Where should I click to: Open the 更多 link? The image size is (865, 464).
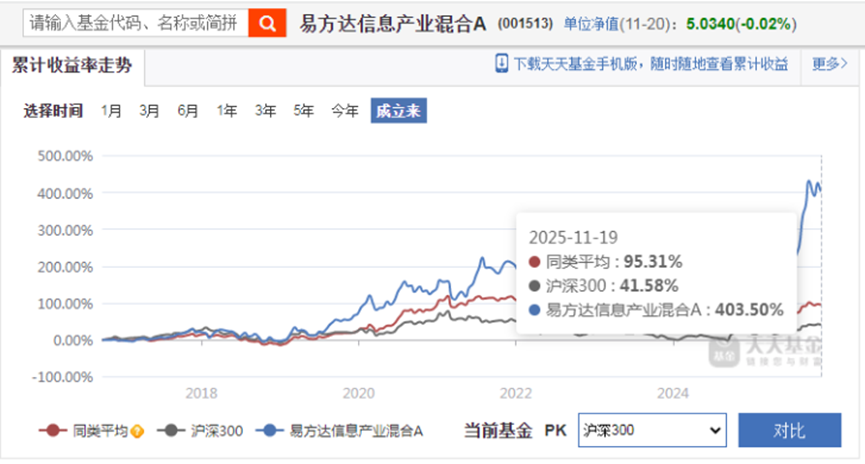(829, 64)
